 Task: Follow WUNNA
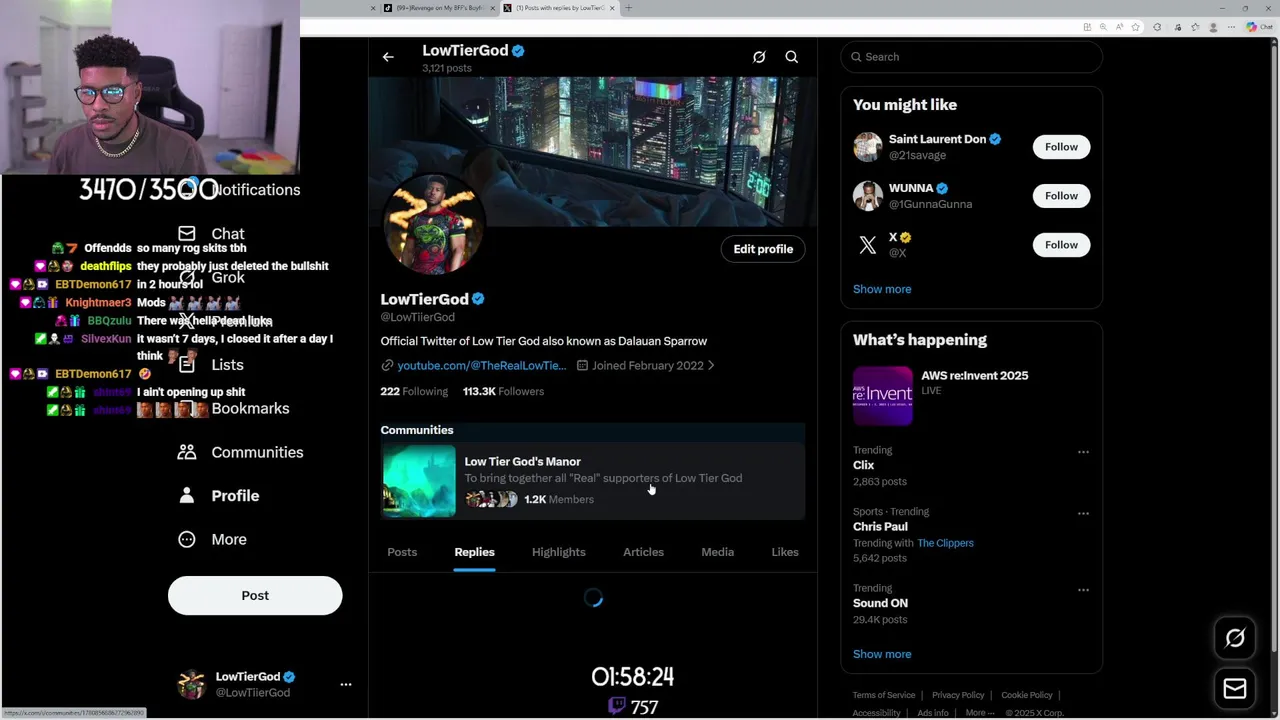(x=1061, y=196)
